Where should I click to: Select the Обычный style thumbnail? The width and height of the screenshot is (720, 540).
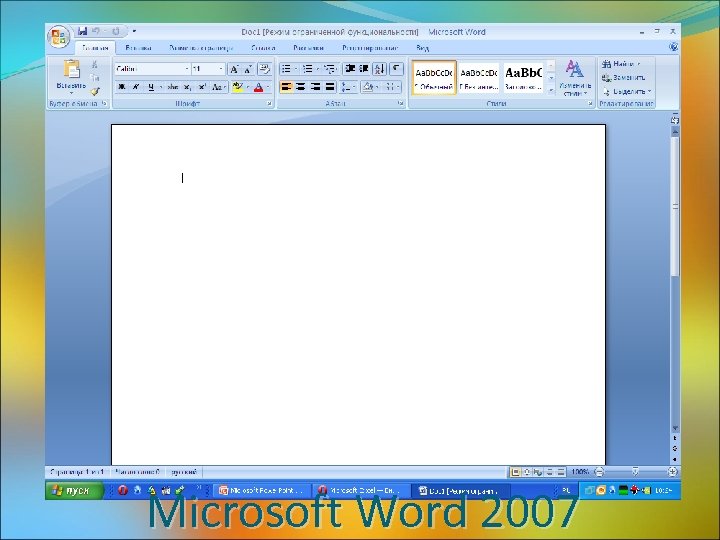(434, 78)
